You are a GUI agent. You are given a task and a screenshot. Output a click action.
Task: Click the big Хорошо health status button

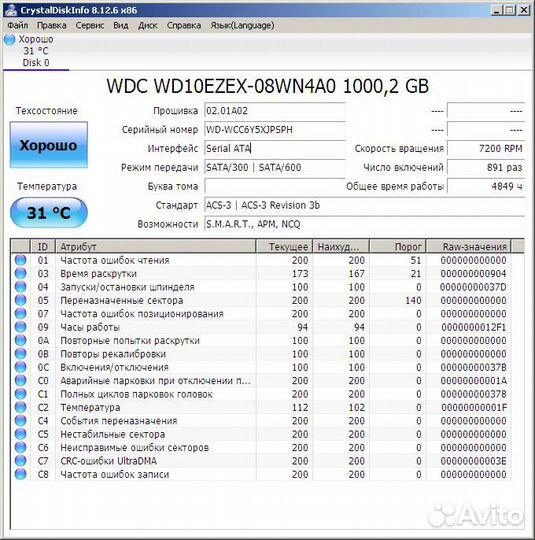click(49, 145)
